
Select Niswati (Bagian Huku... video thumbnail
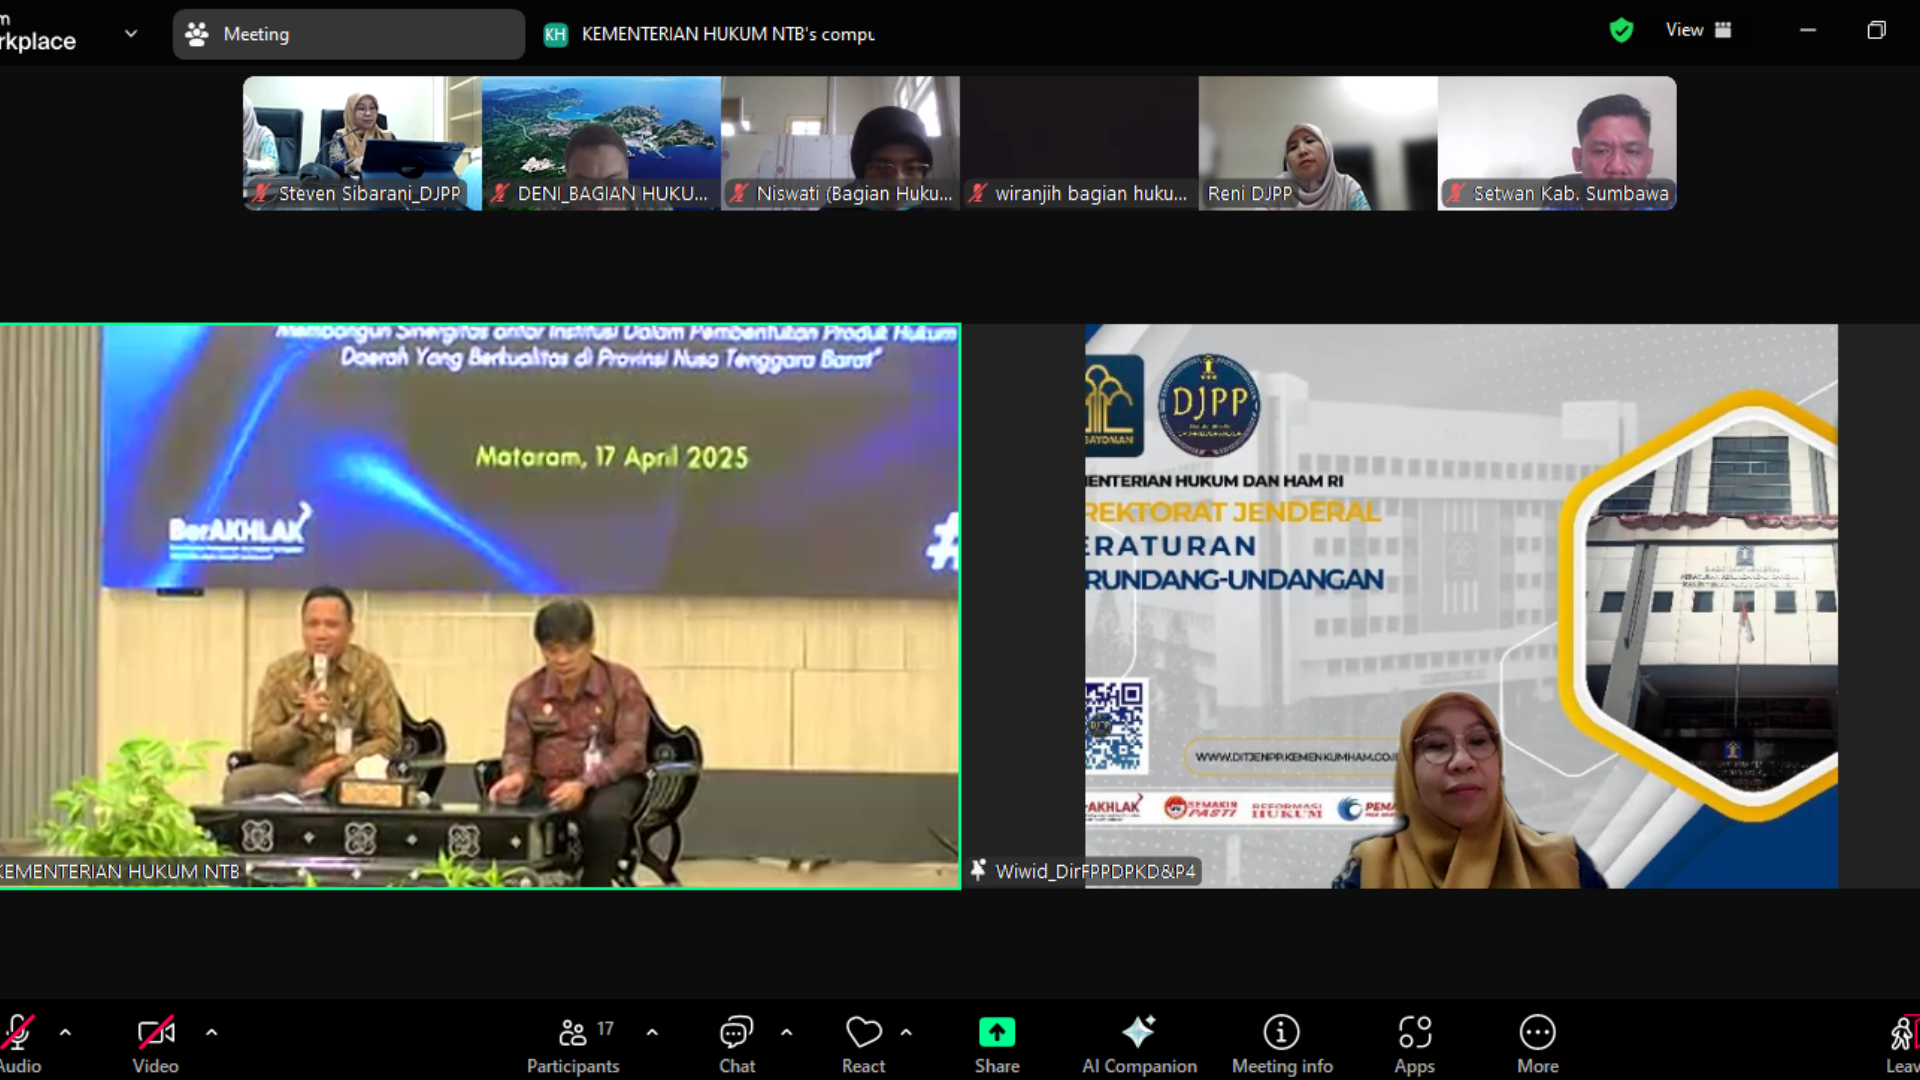[x=840, y=143]
